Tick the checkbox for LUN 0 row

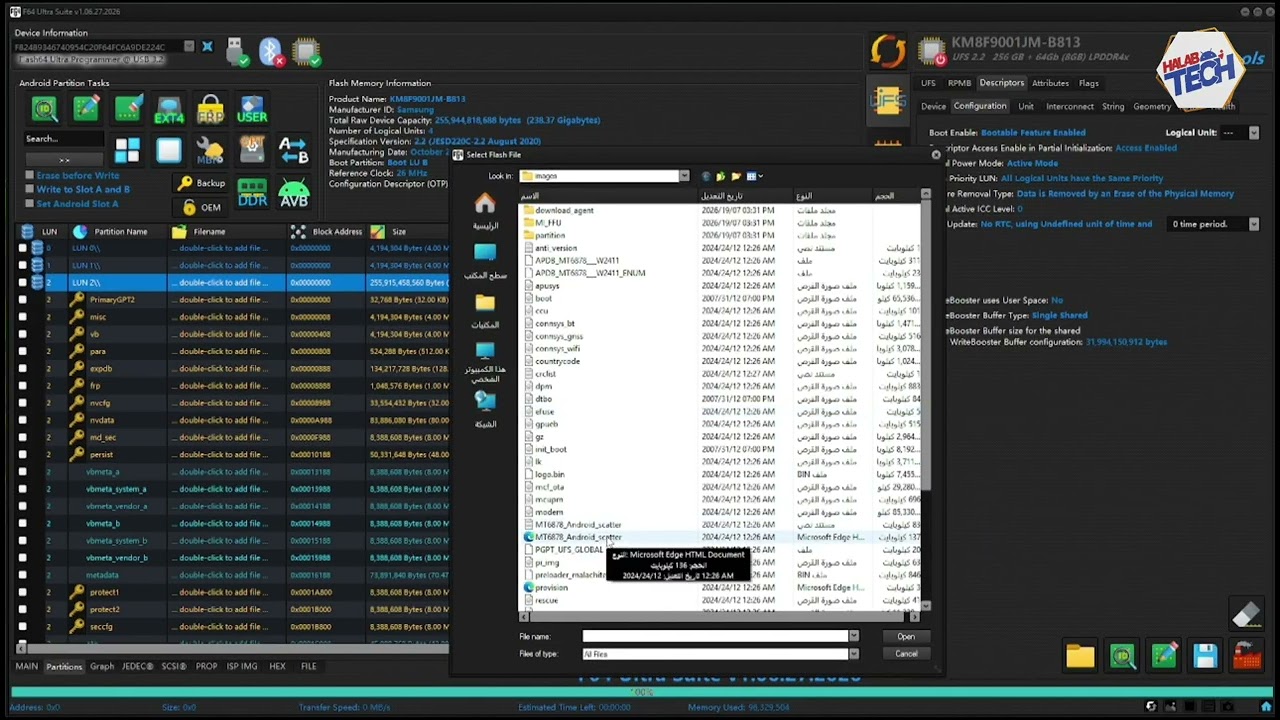(x=23, y=248)
